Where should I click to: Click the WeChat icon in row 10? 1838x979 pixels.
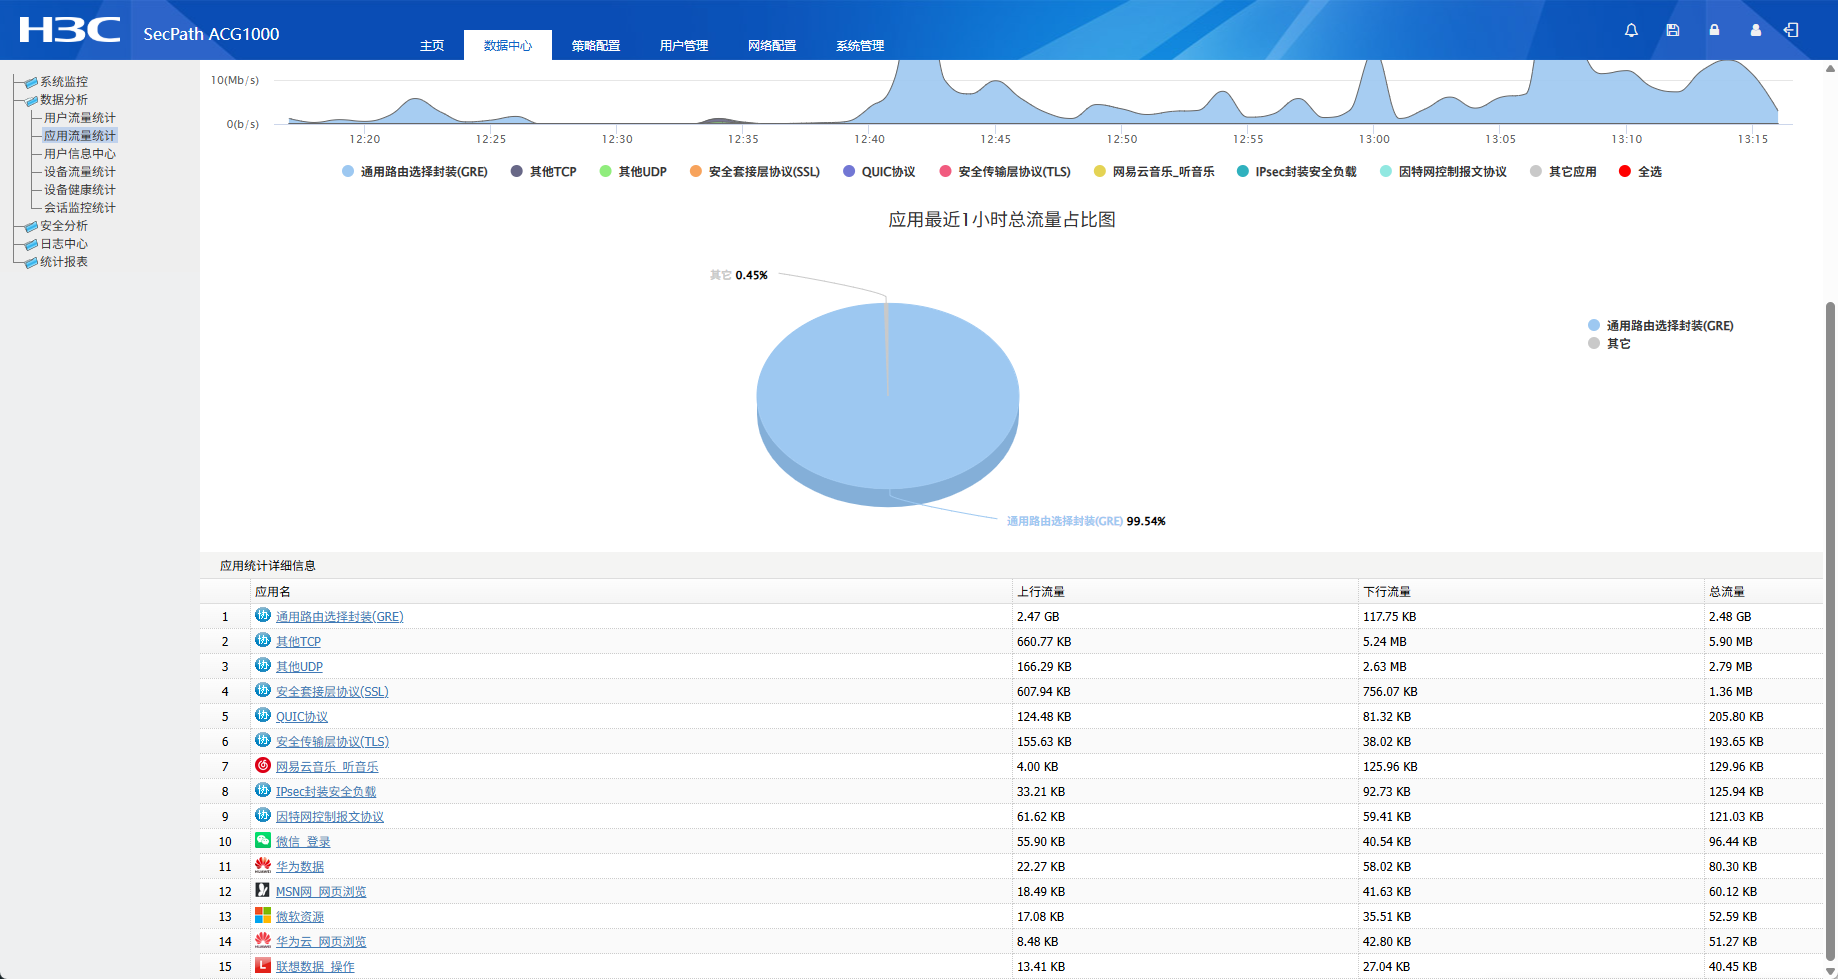click(263, 840)
